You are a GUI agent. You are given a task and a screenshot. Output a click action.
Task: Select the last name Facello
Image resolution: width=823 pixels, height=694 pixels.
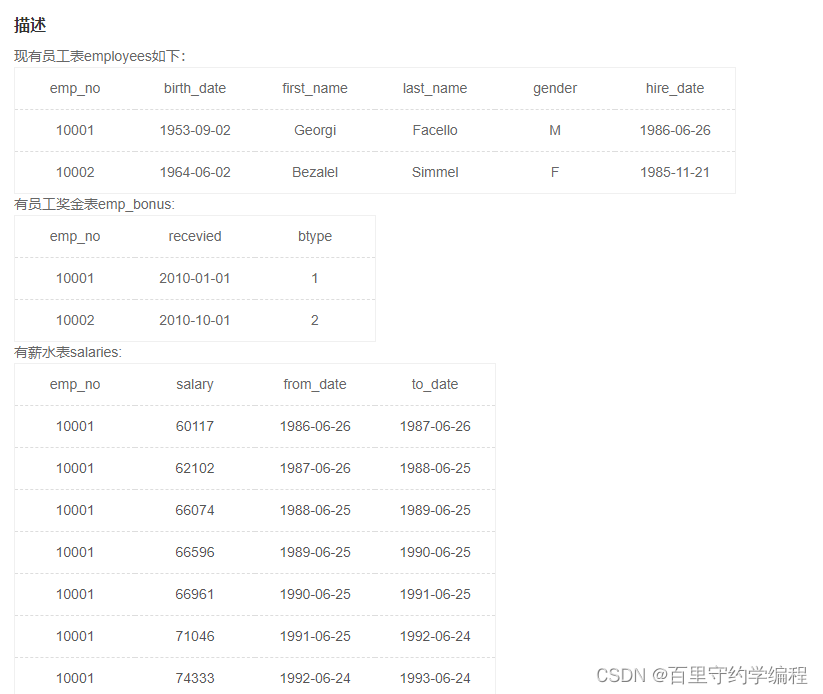click(435, 130)
